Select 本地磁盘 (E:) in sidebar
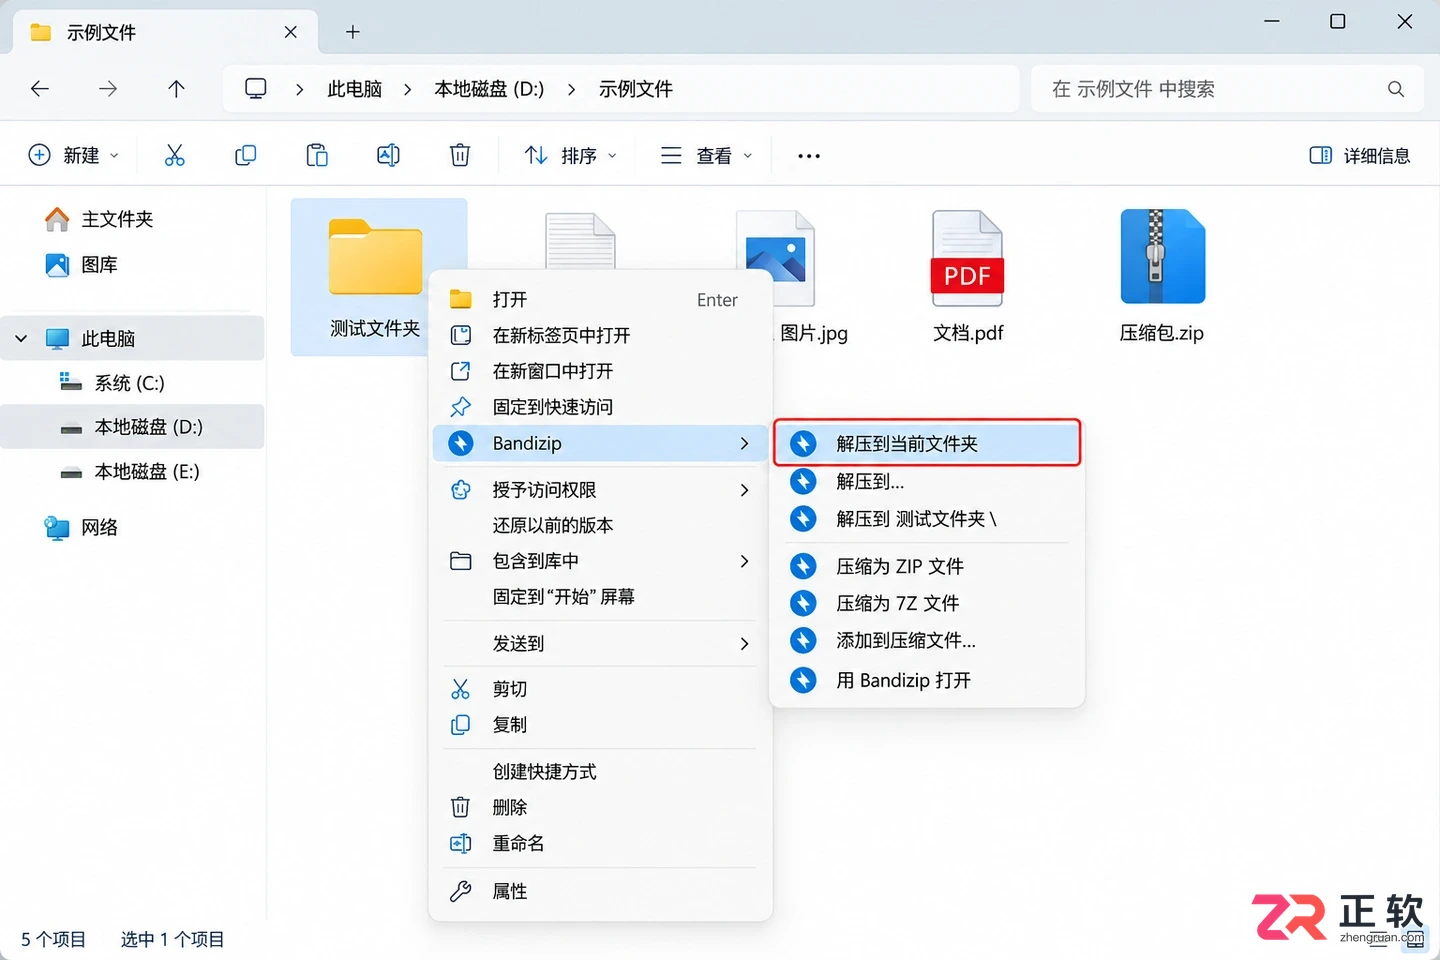 (x=132, y=471)
